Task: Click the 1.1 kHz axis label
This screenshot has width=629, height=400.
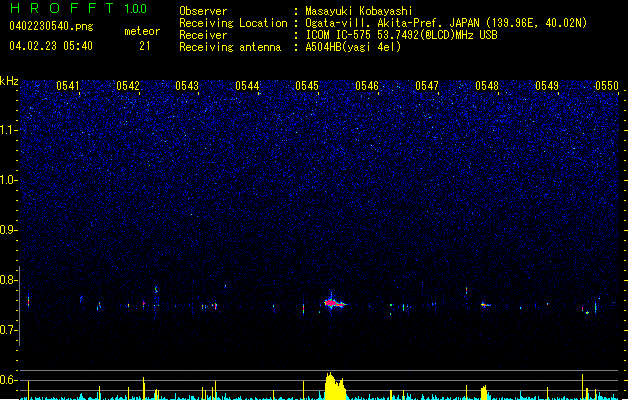Action: [x=9, y=130]
